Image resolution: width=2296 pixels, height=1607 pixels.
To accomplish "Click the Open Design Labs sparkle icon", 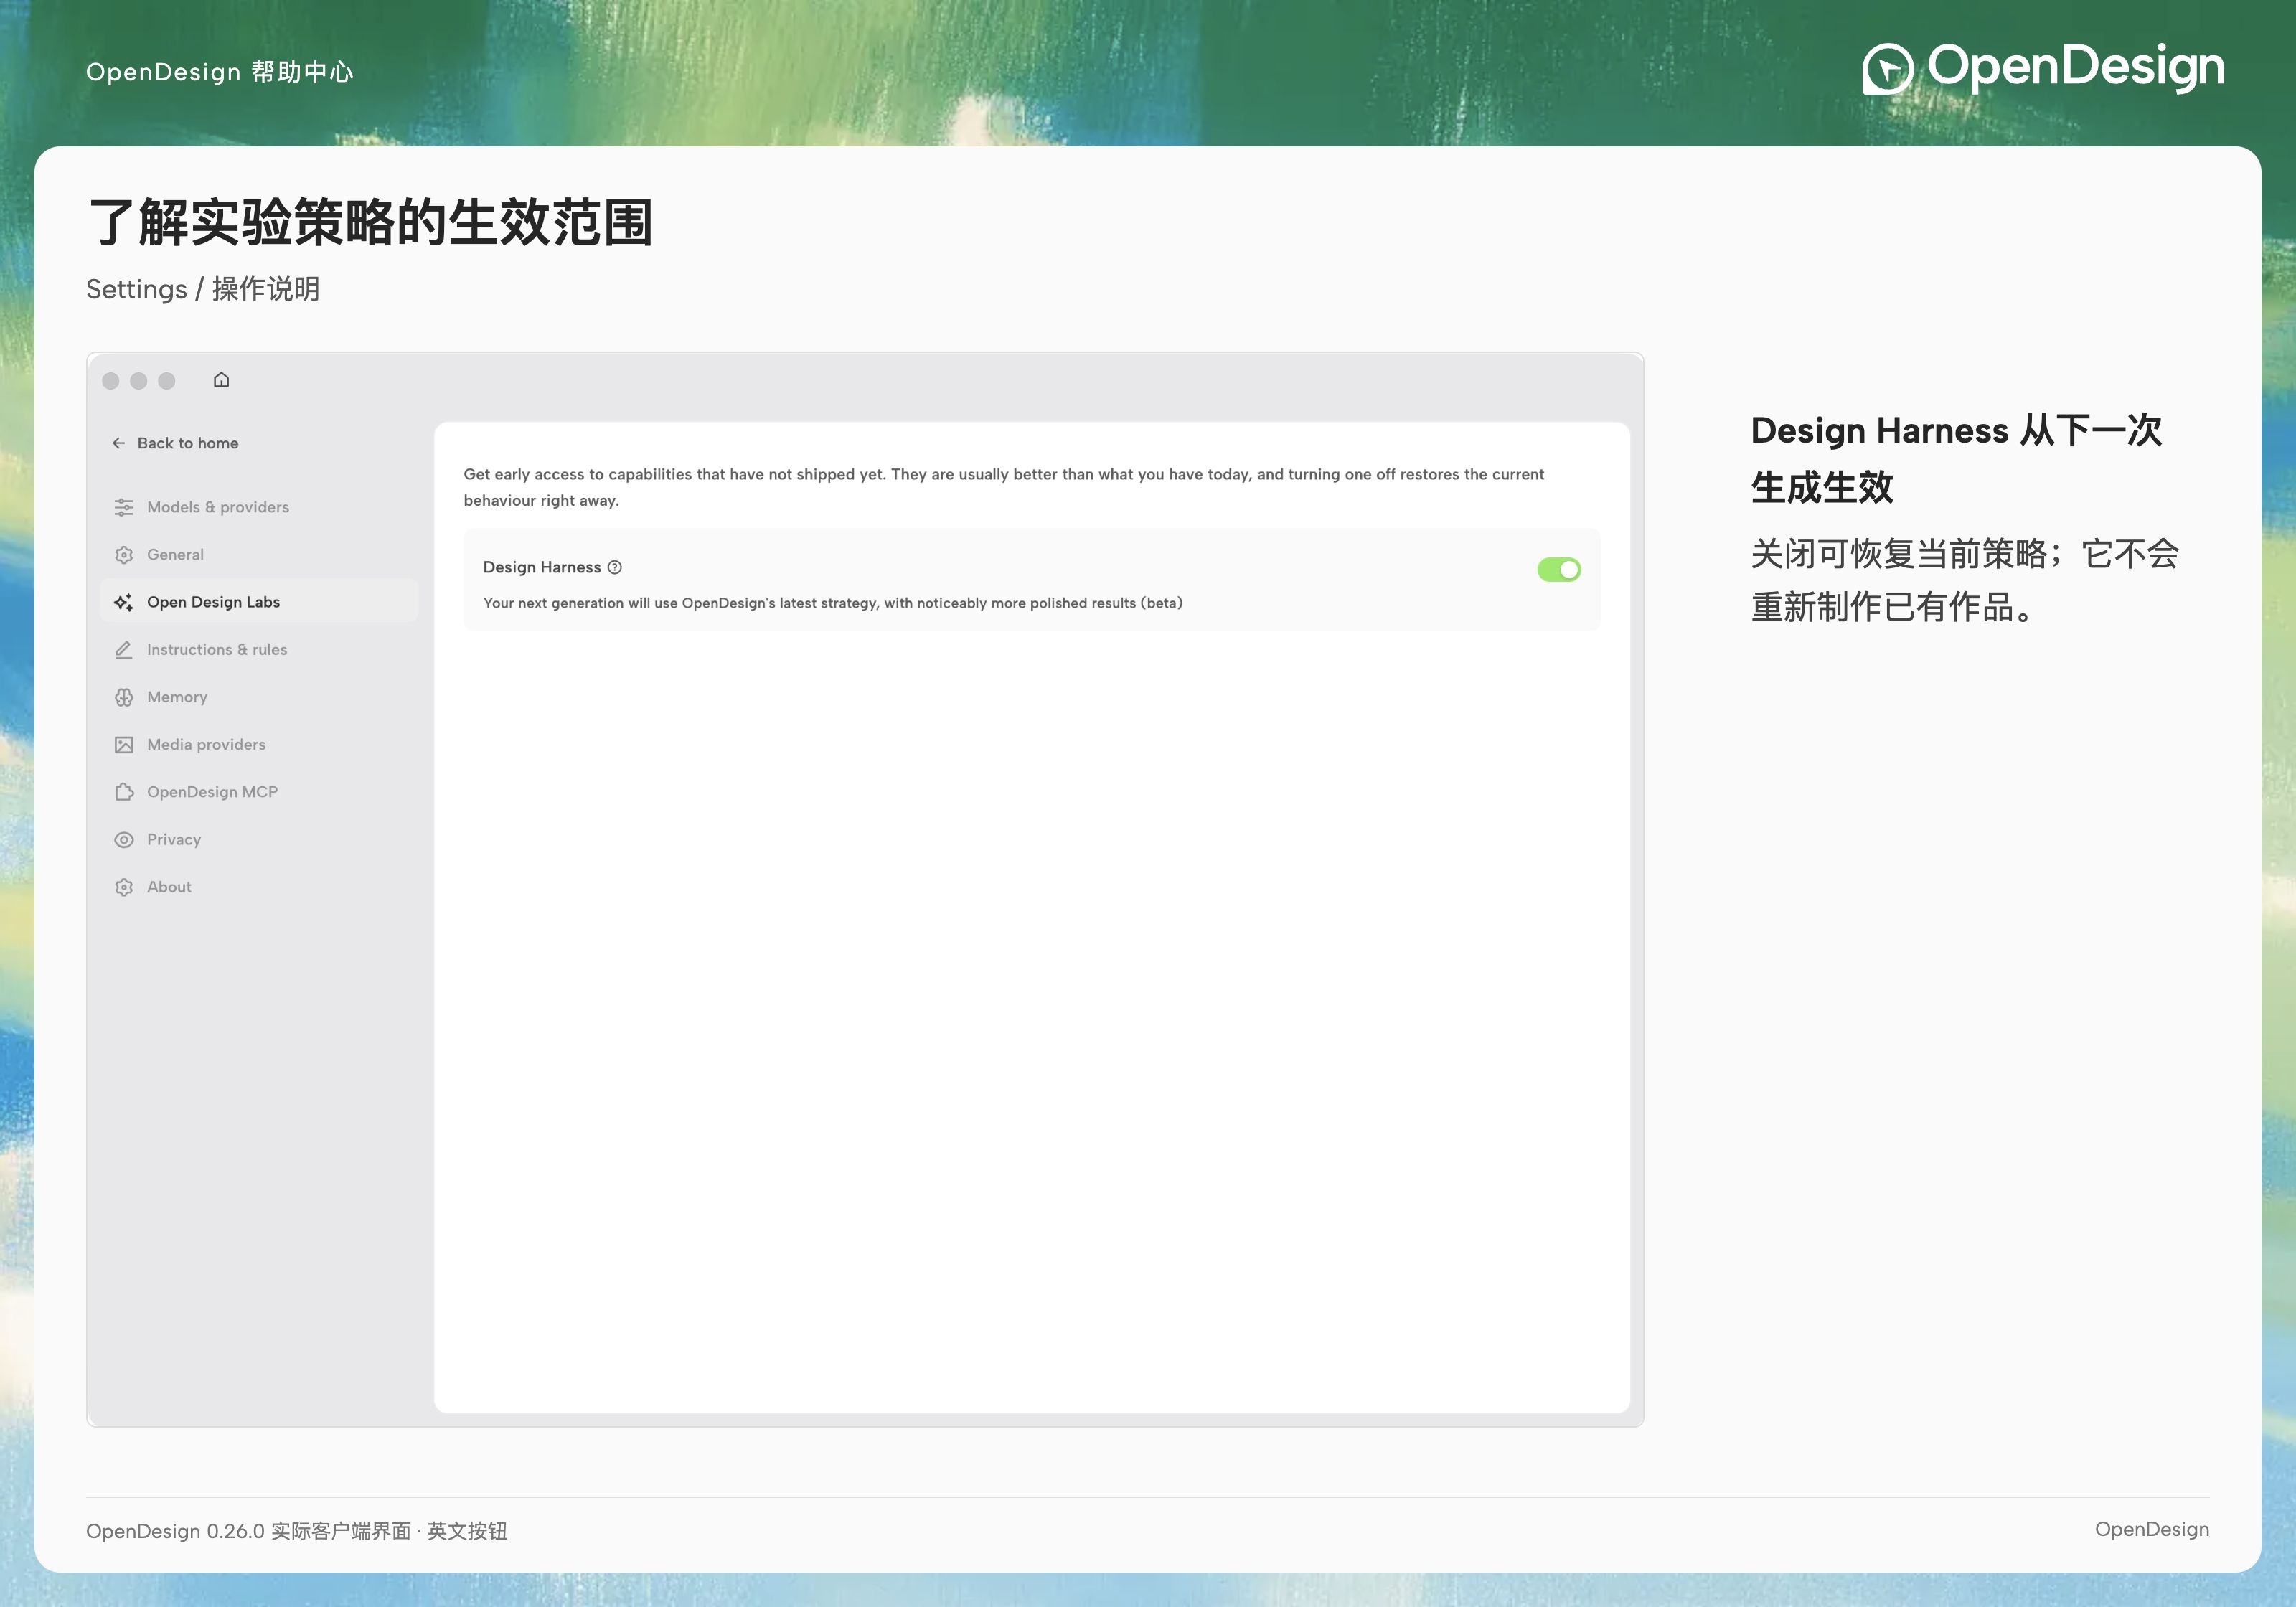I will (124, 602).
